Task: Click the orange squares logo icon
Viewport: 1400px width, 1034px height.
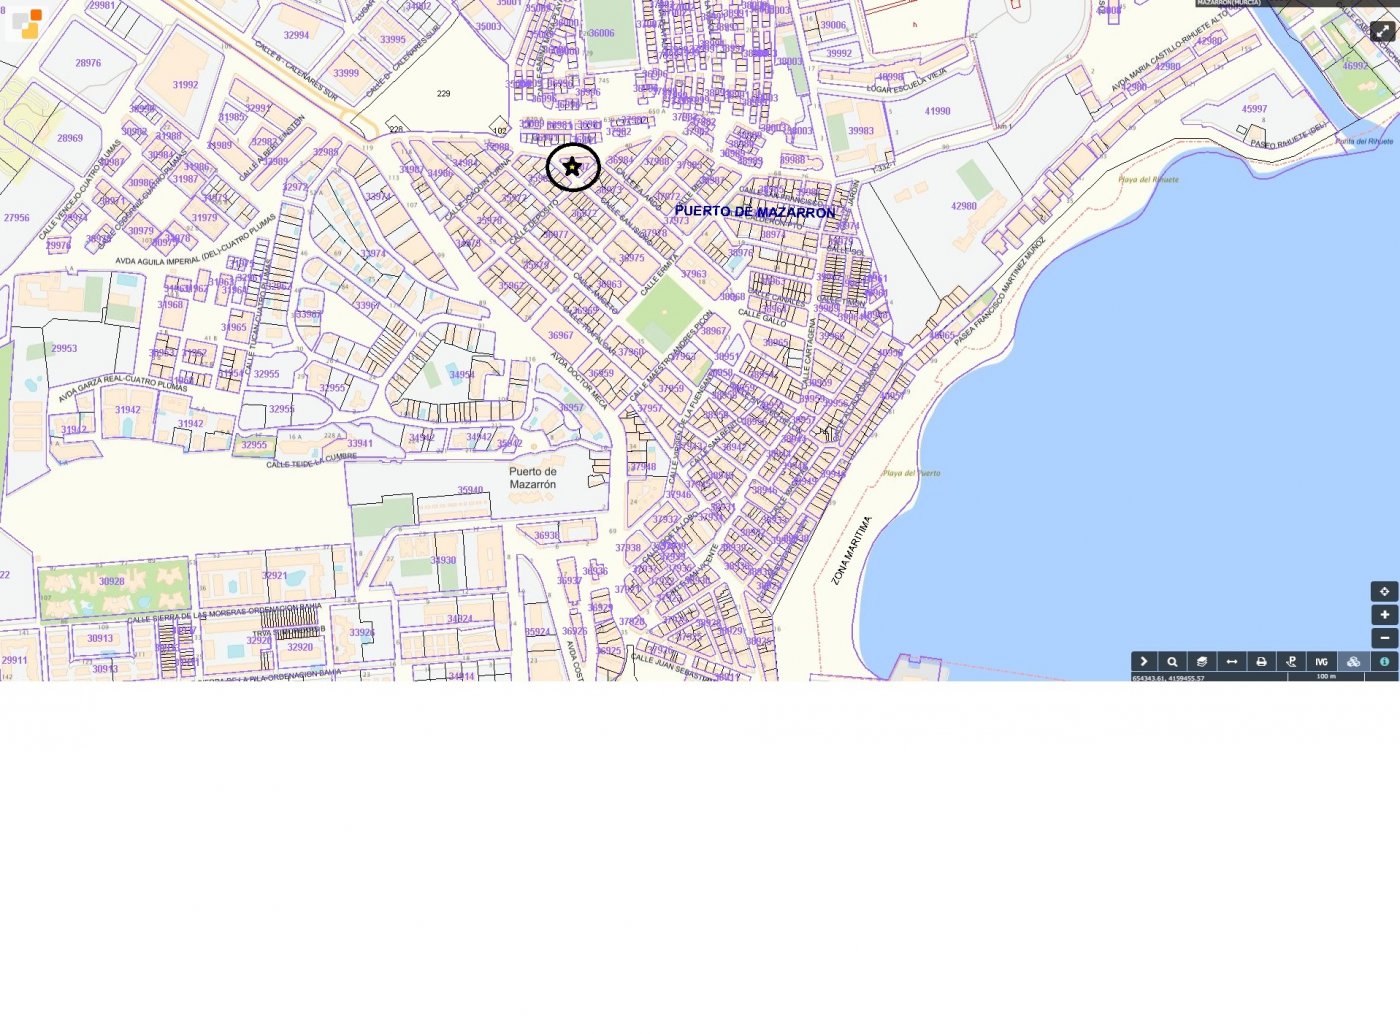Action: (x=27, y=24)
